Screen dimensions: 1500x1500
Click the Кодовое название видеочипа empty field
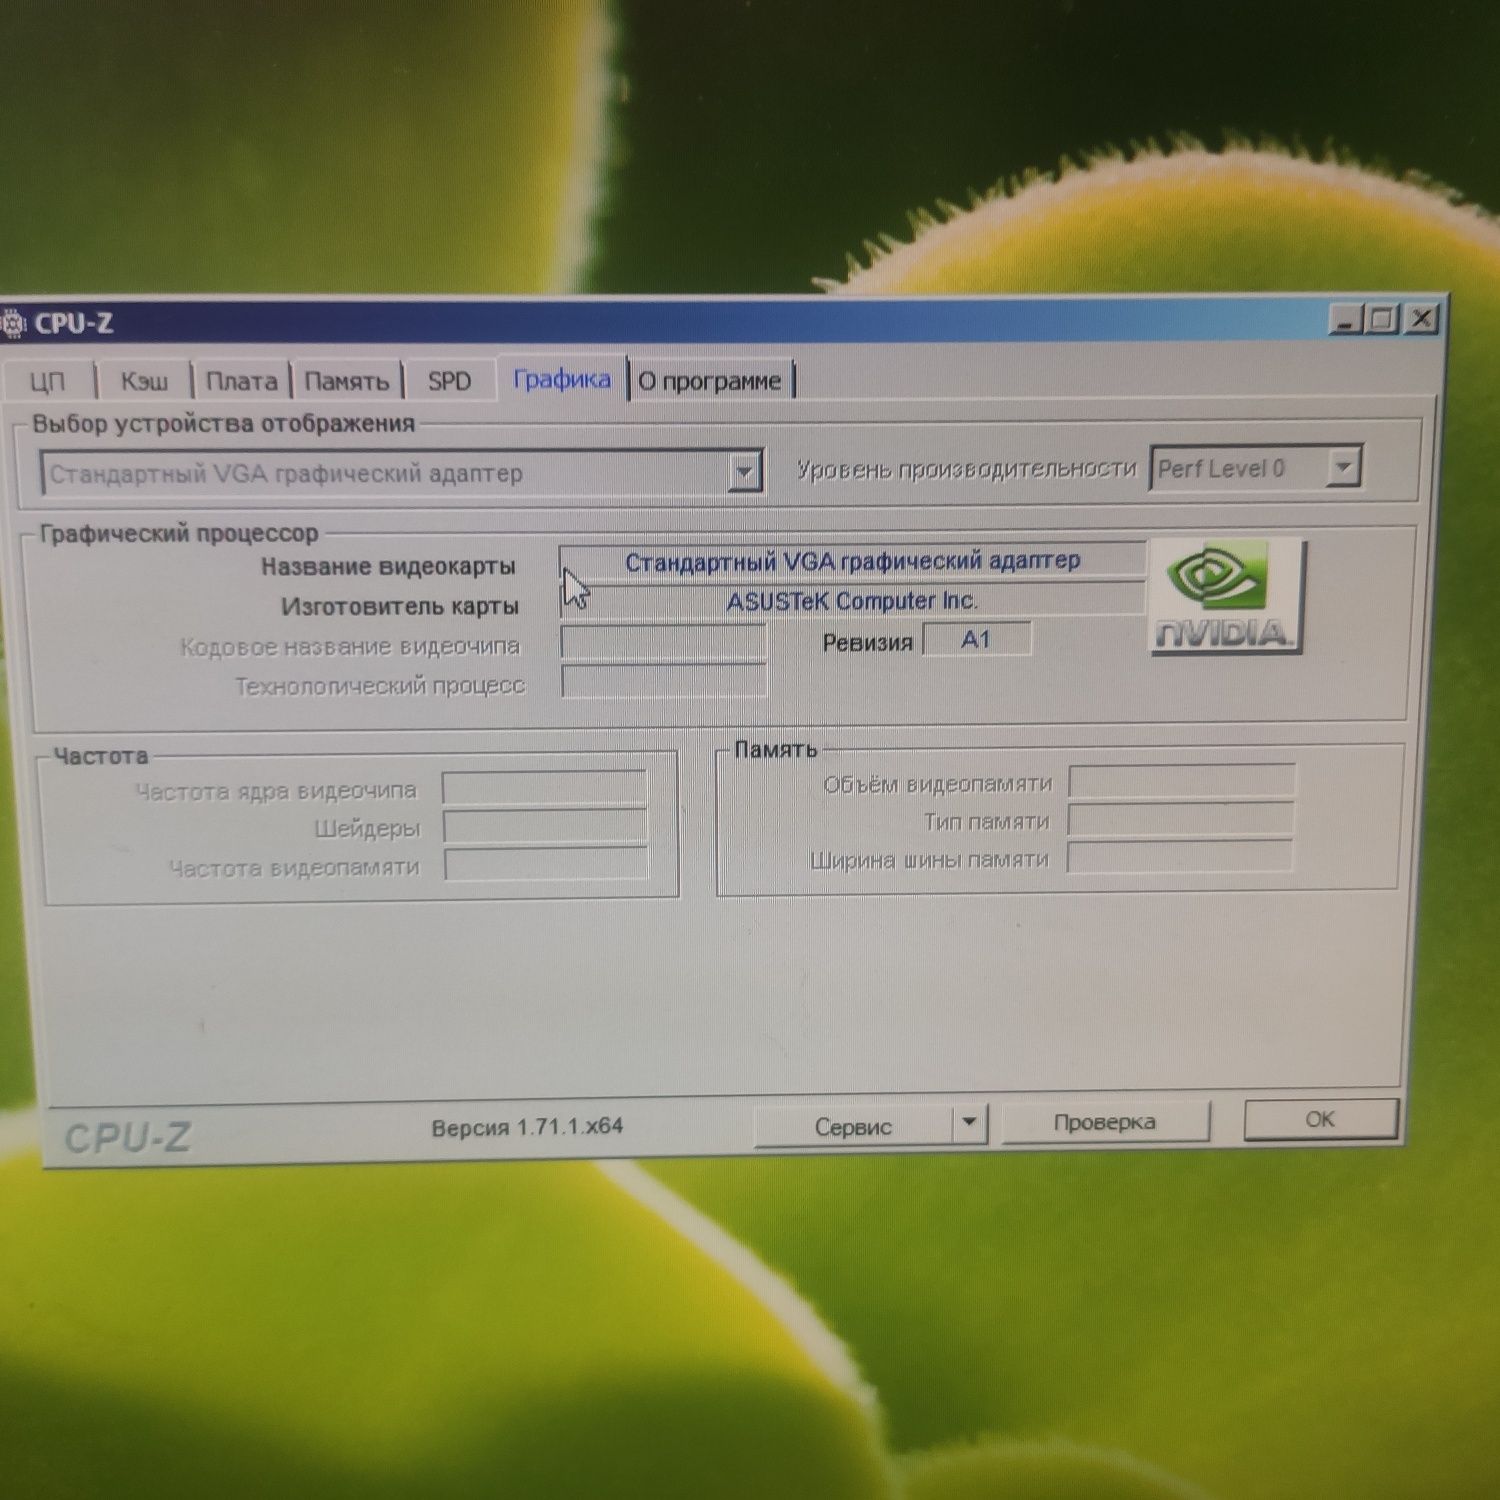[664, 643]
